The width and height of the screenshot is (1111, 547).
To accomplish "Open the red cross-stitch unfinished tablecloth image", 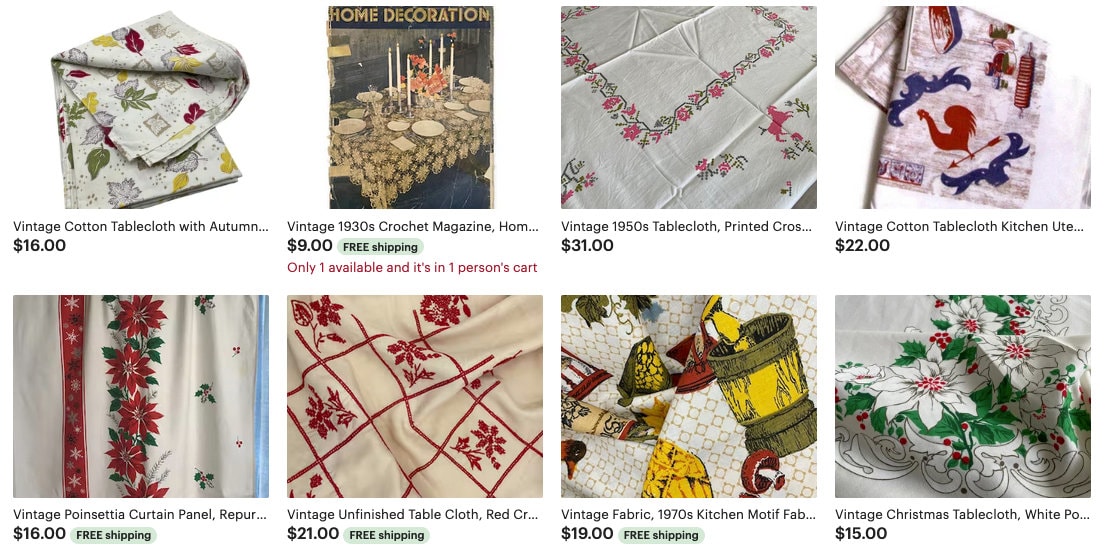I will [x=414, y=396].
